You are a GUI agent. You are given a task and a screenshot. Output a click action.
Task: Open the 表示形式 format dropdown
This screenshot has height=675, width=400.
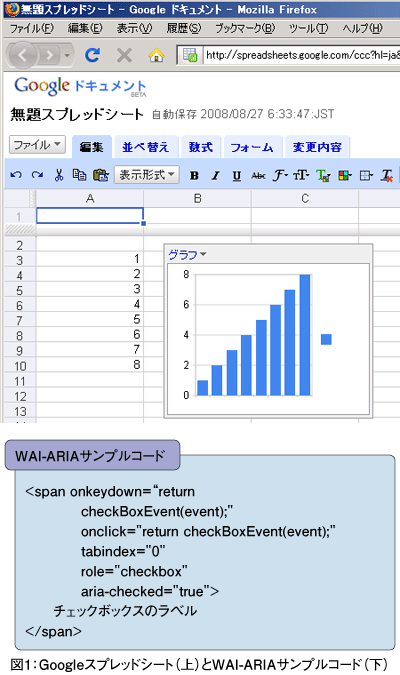coord(146,175)
